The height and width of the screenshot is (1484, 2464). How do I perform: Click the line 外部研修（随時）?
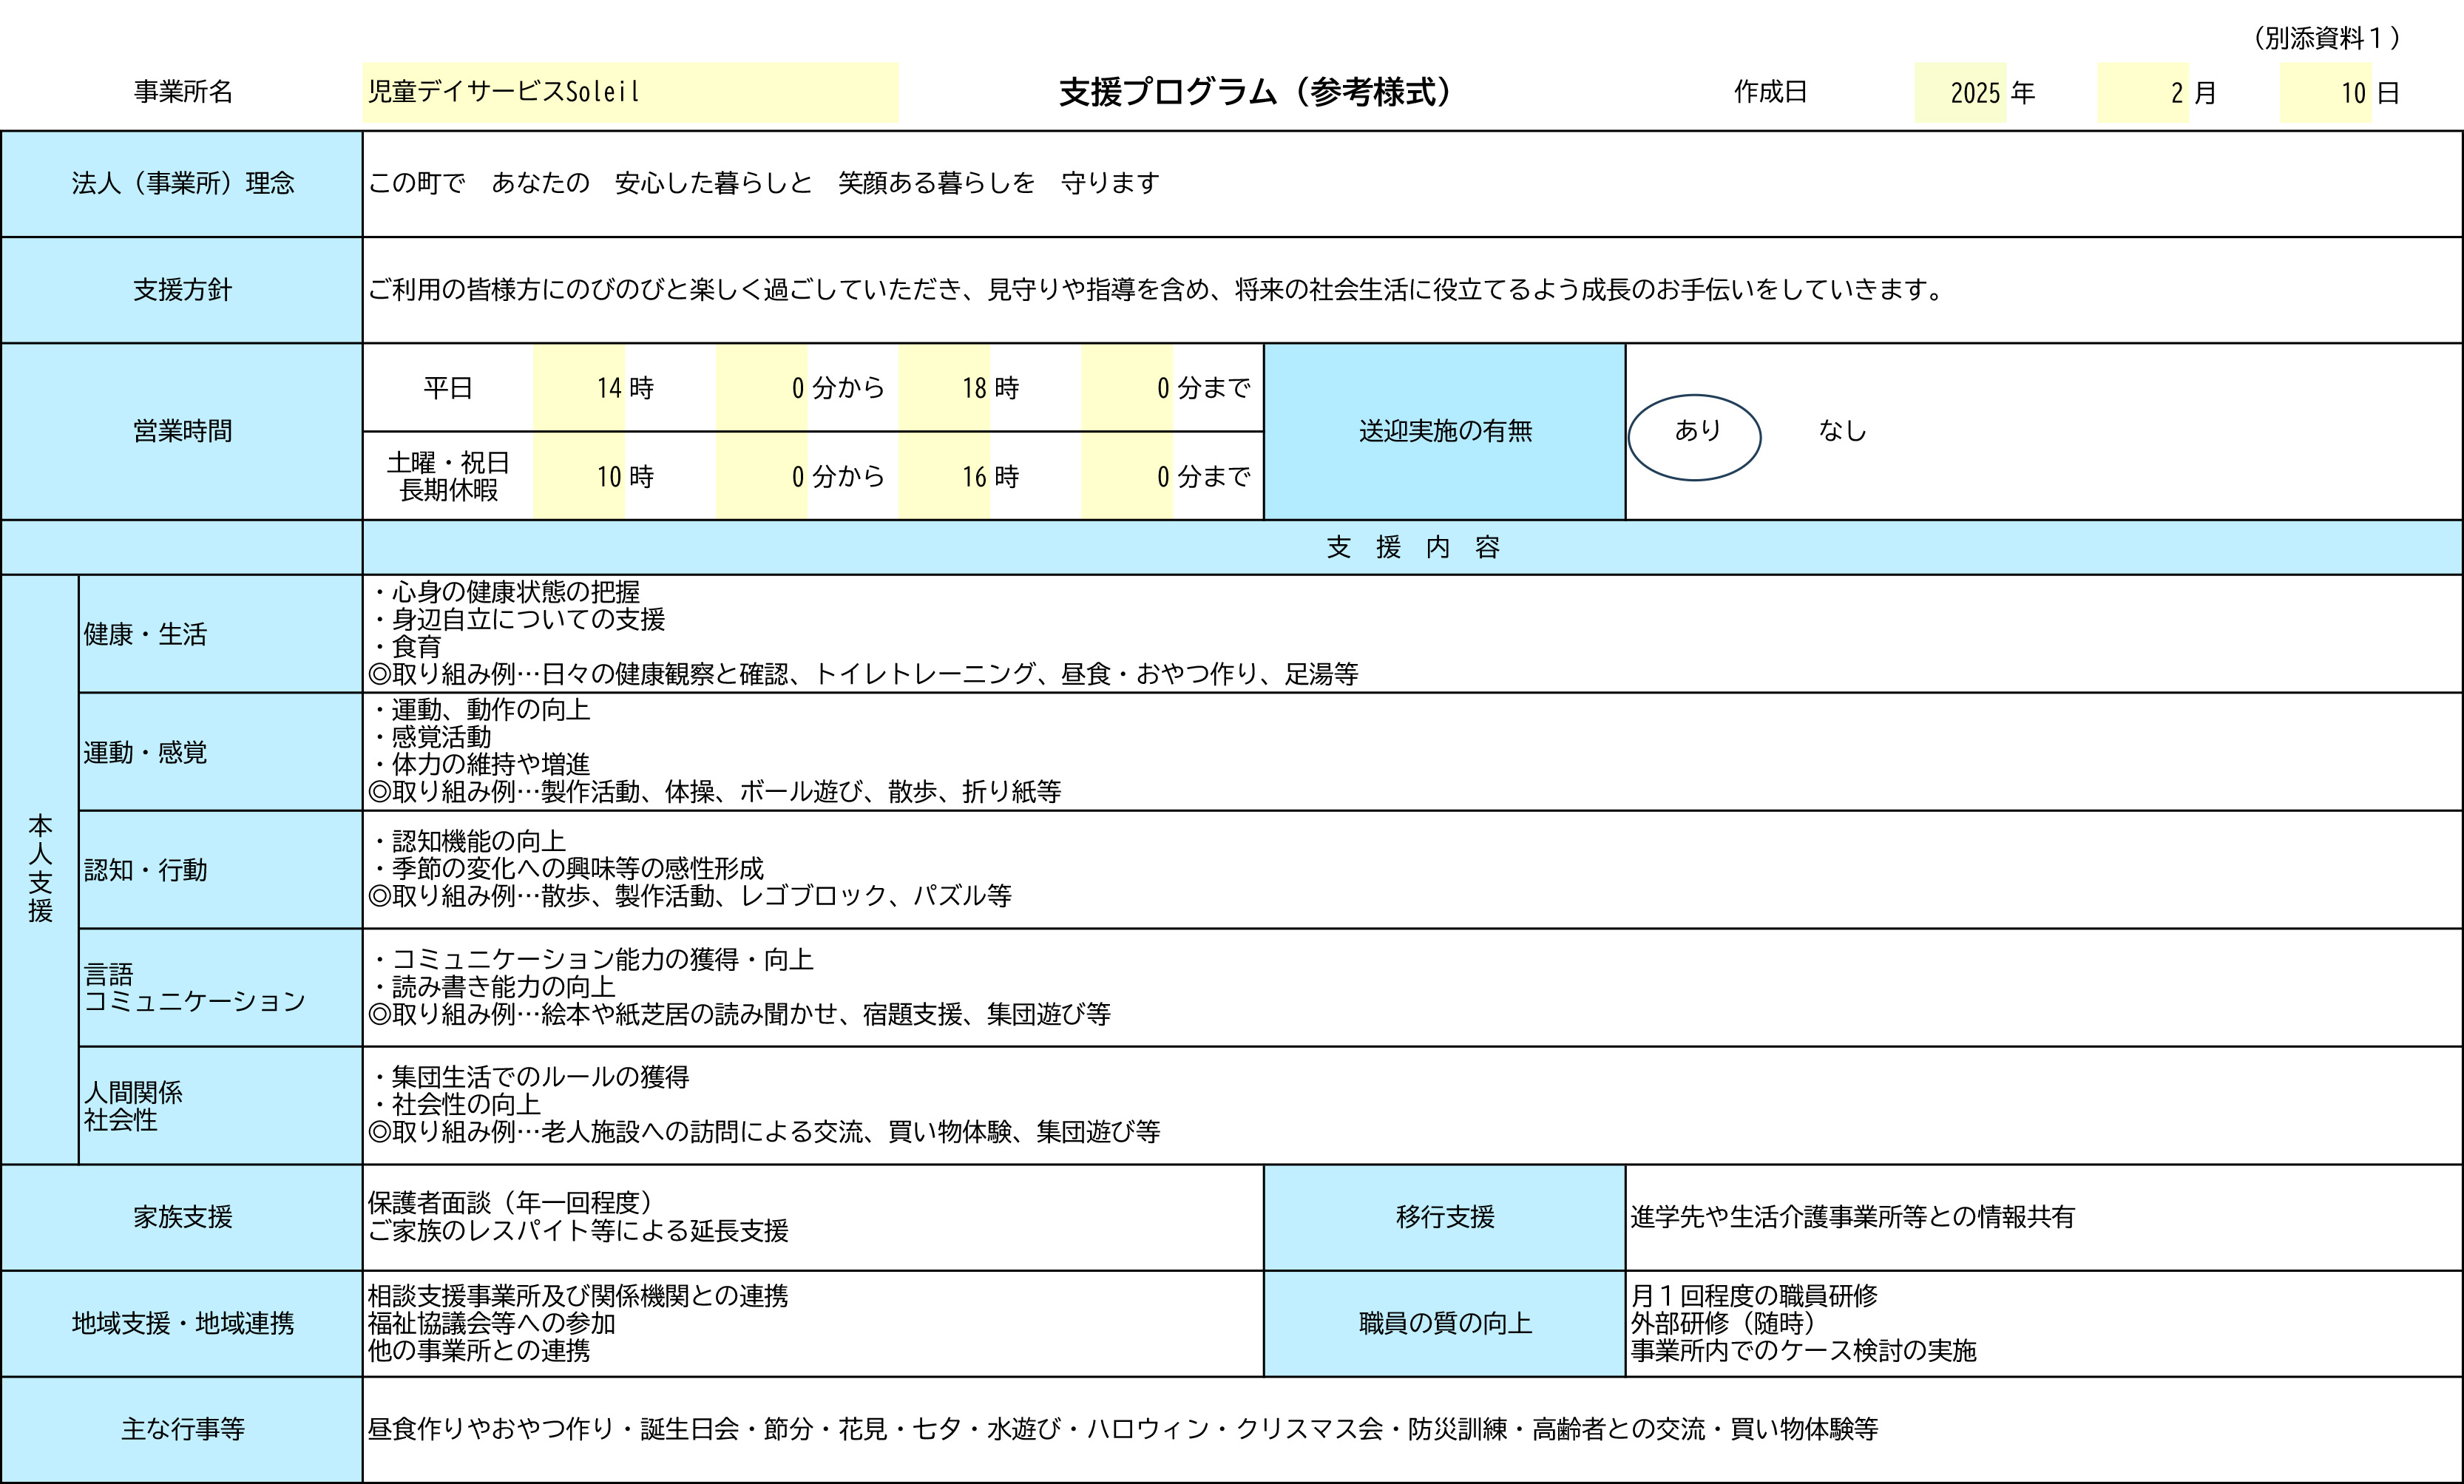(1724, 1323)
